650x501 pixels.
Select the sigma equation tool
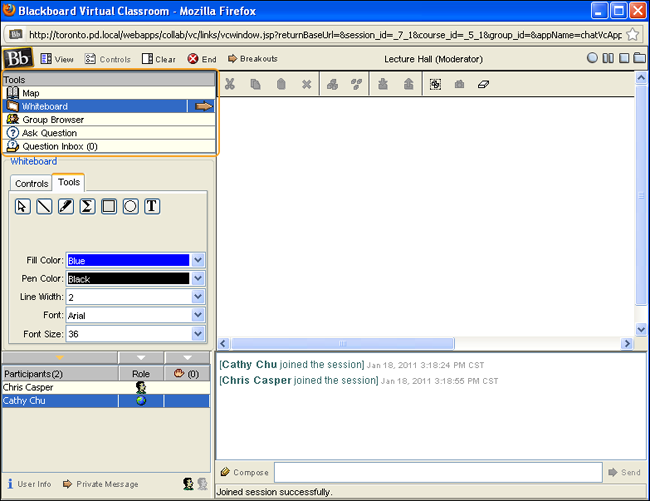point(87,206)
